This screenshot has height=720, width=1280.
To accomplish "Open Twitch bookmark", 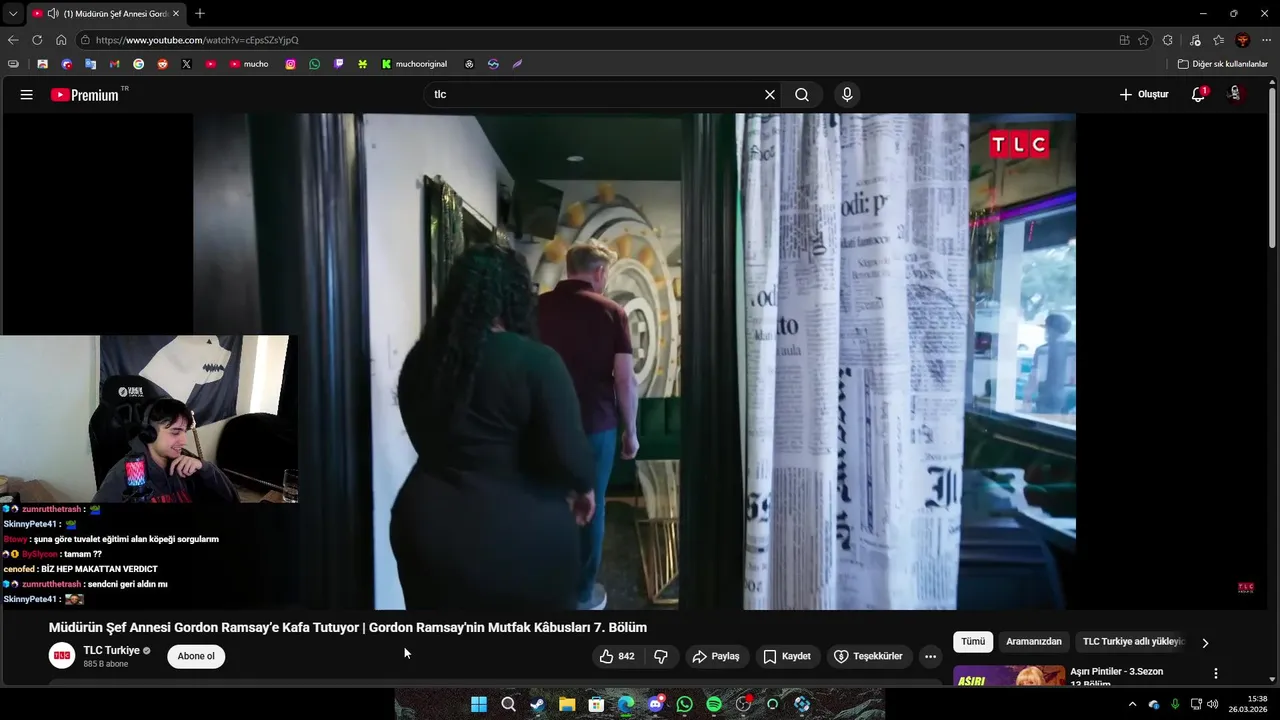I will tap(338, 64).
